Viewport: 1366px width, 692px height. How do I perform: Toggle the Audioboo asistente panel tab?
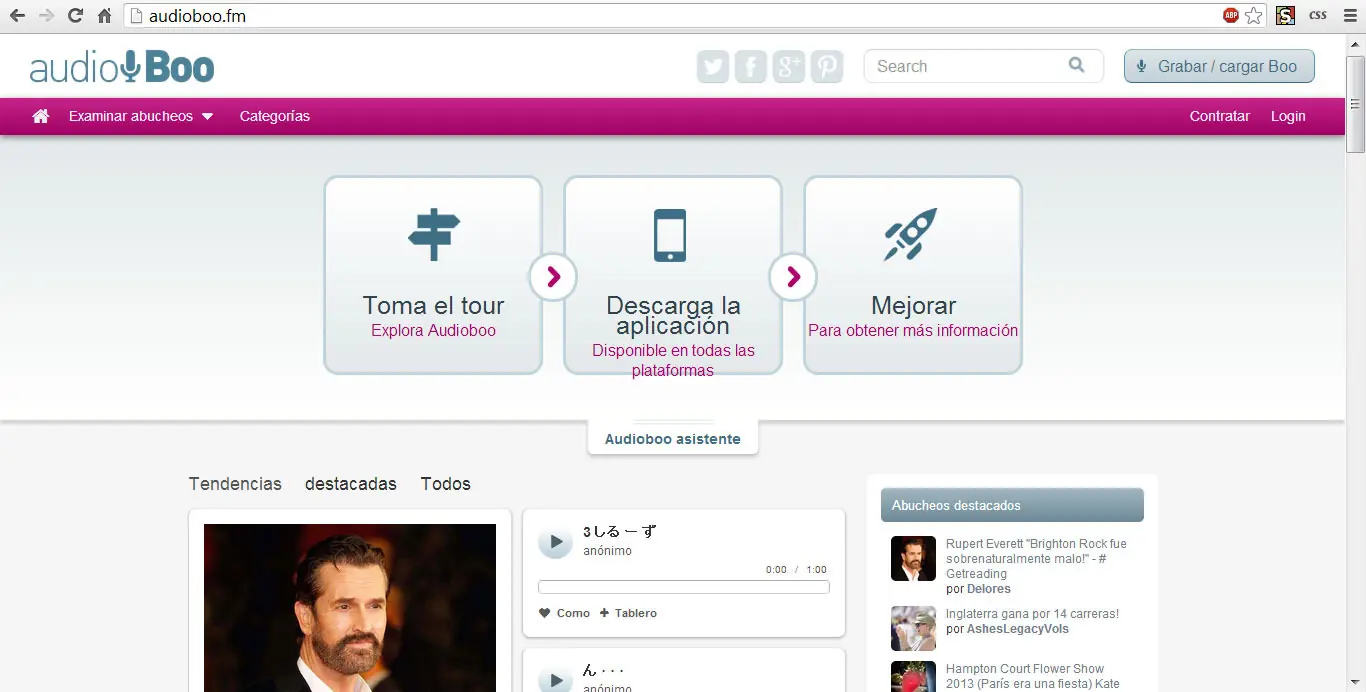(x=673, y=438)
